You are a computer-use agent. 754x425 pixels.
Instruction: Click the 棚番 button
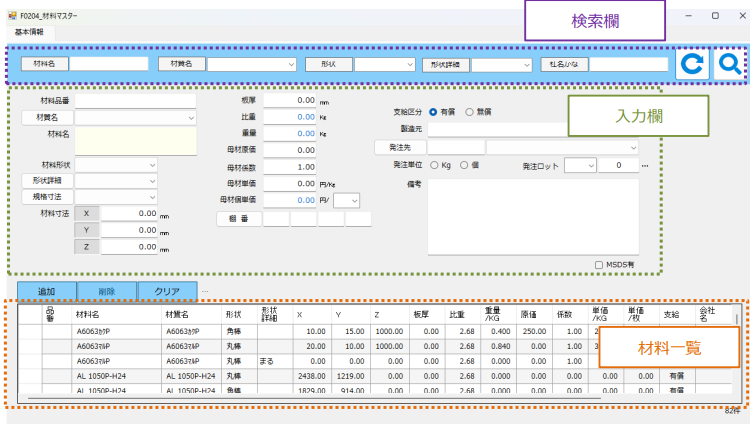[239, 219]
